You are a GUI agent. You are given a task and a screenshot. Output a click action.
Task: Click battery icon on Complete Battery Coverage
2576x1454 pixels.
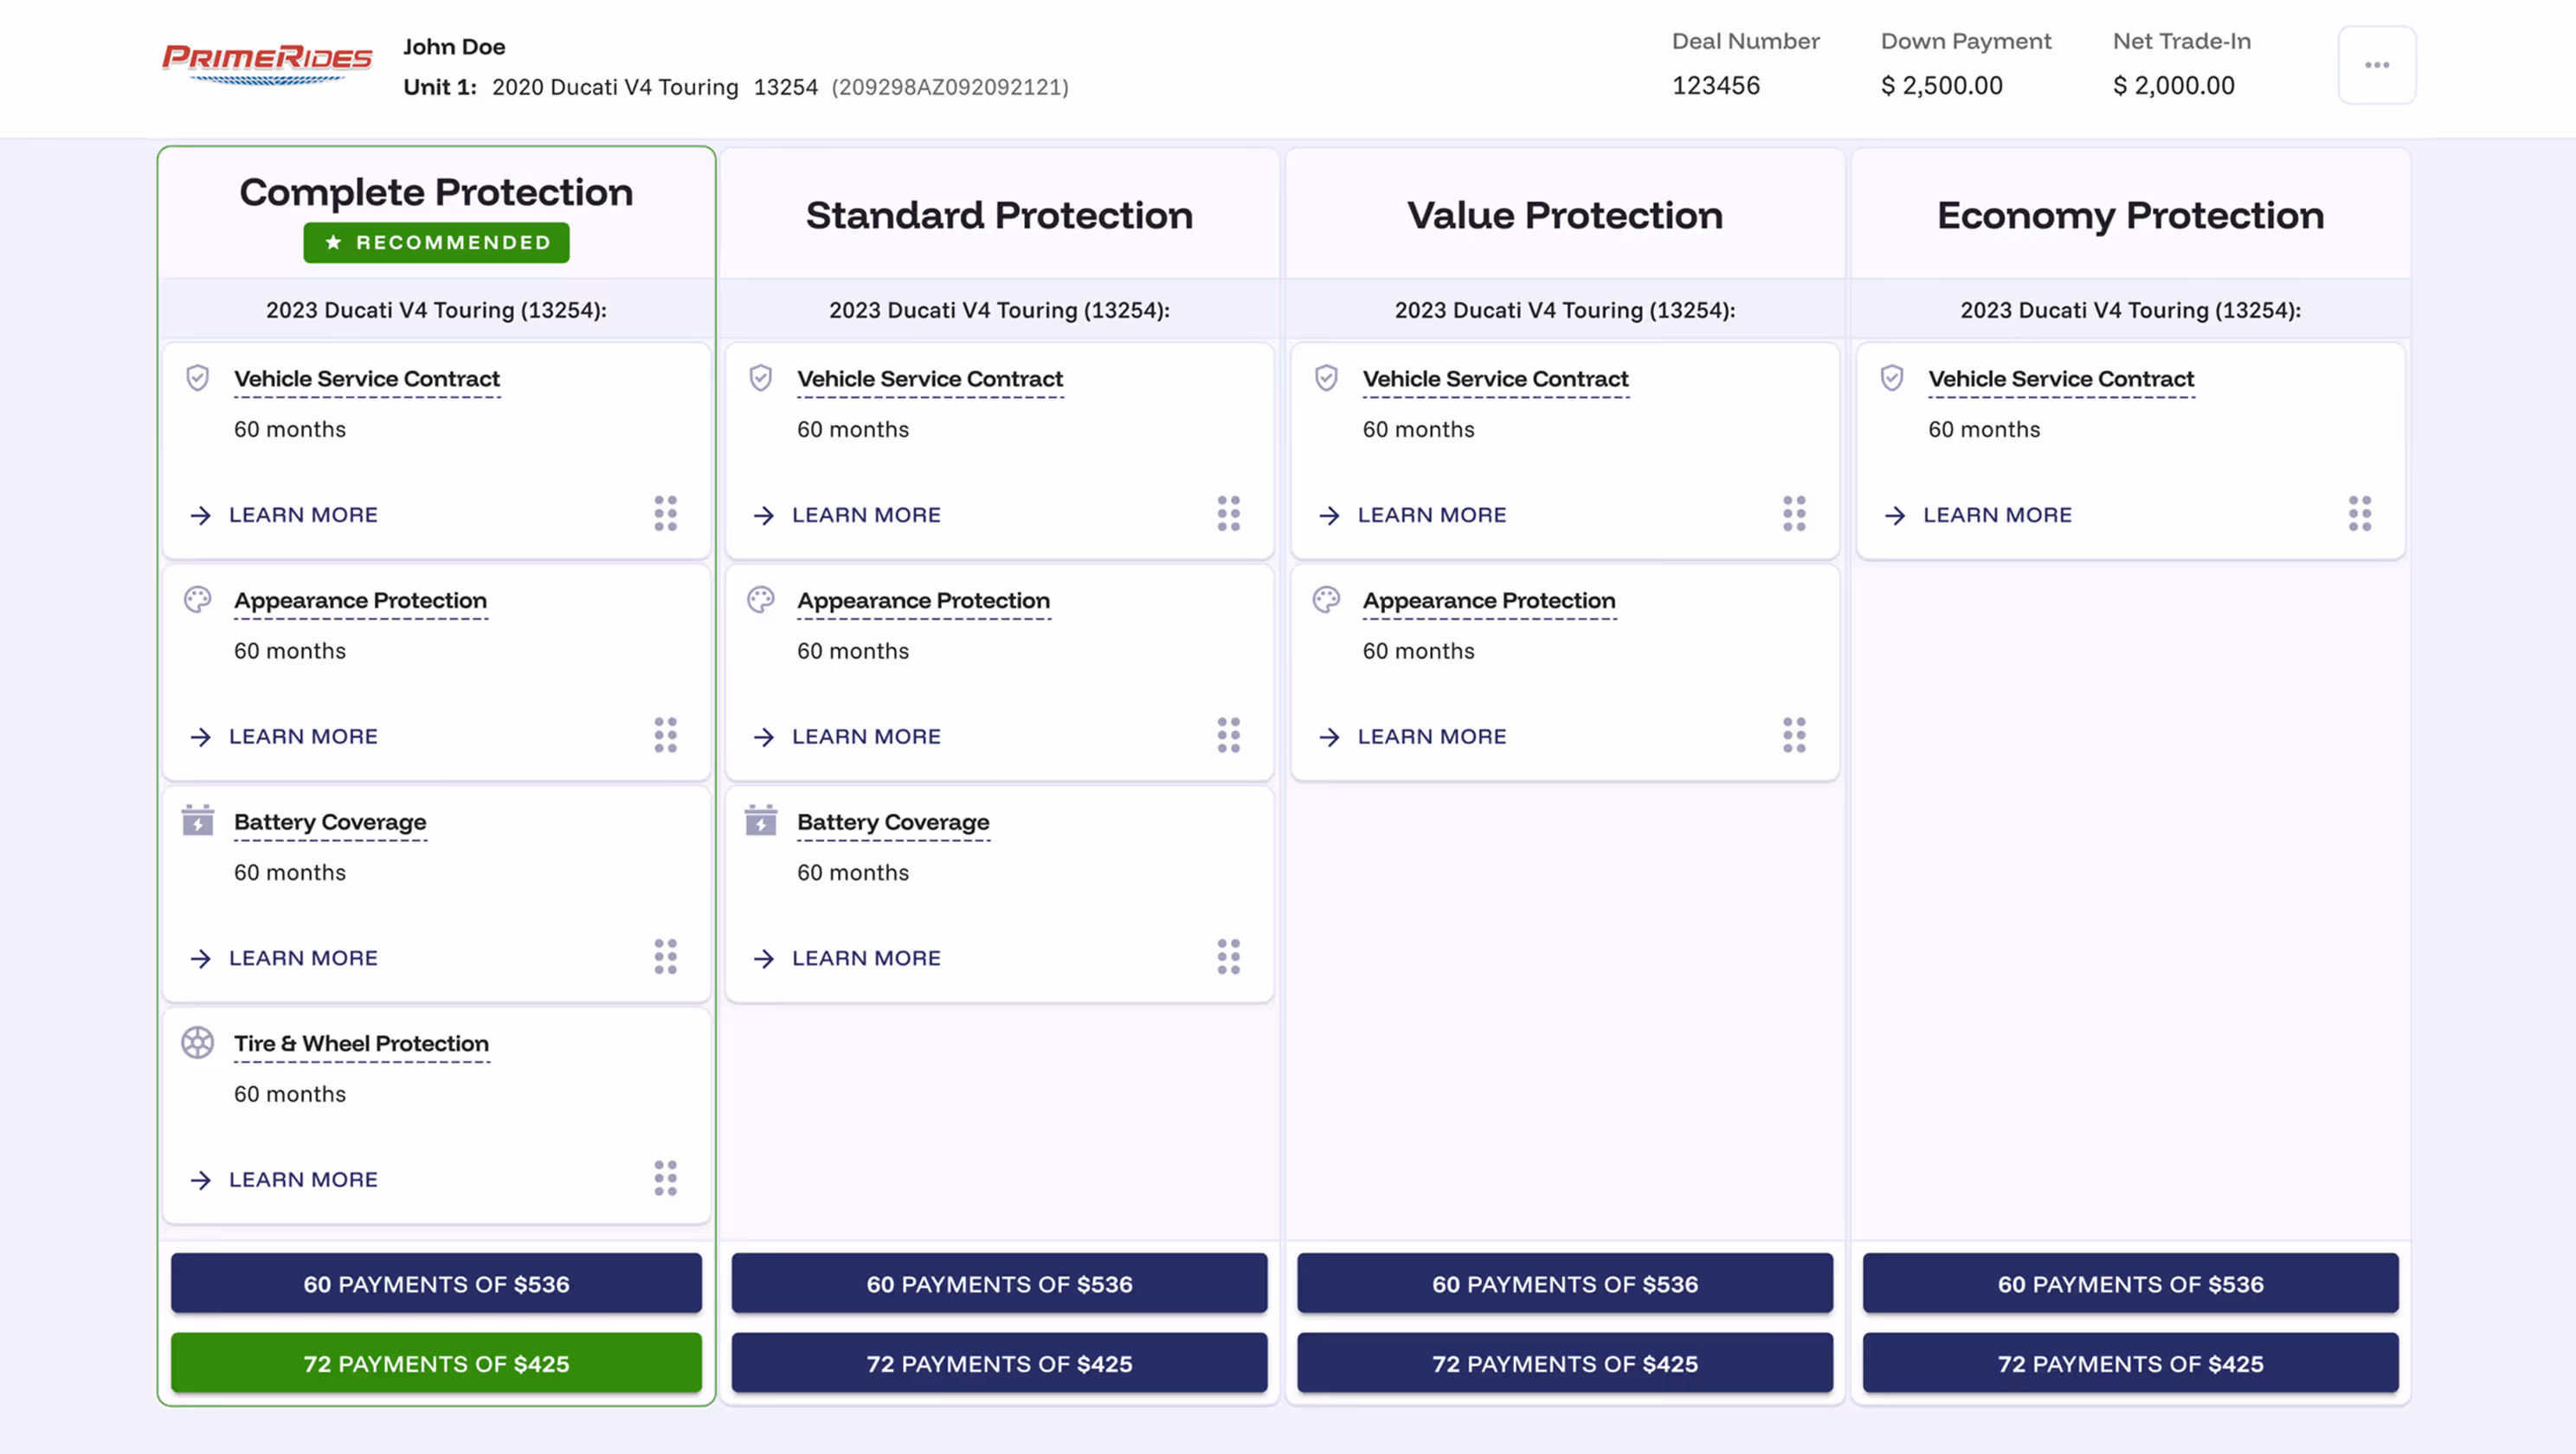[198, 821]
